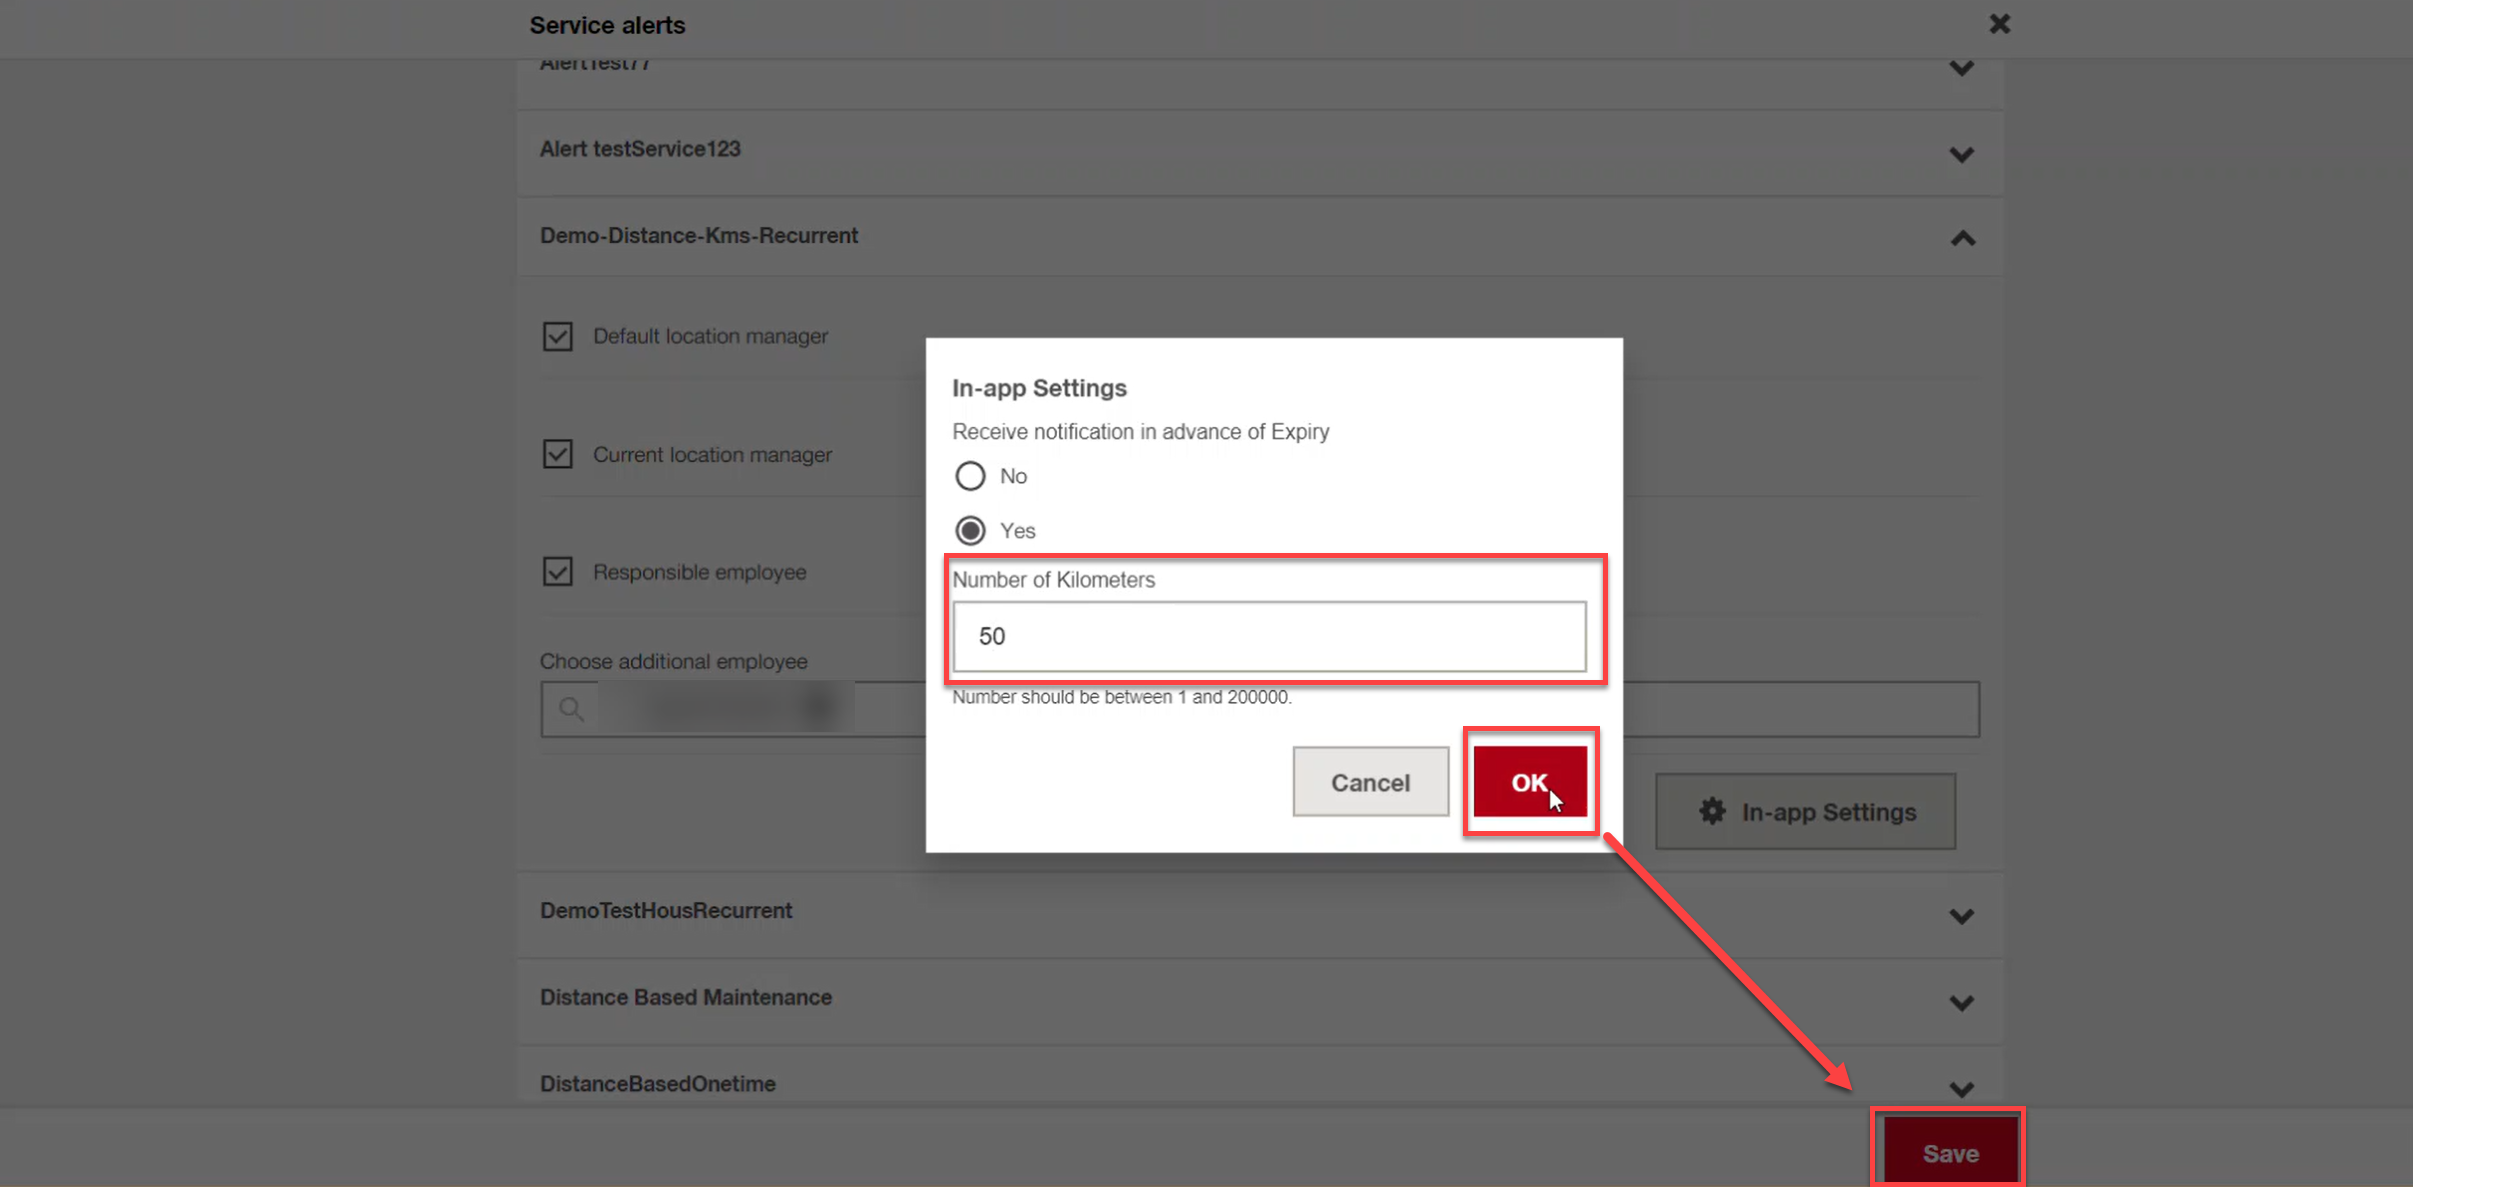Click the magnifier icon in employee search
Screen dimensions: 2502x1187
(x=571, y=709)
